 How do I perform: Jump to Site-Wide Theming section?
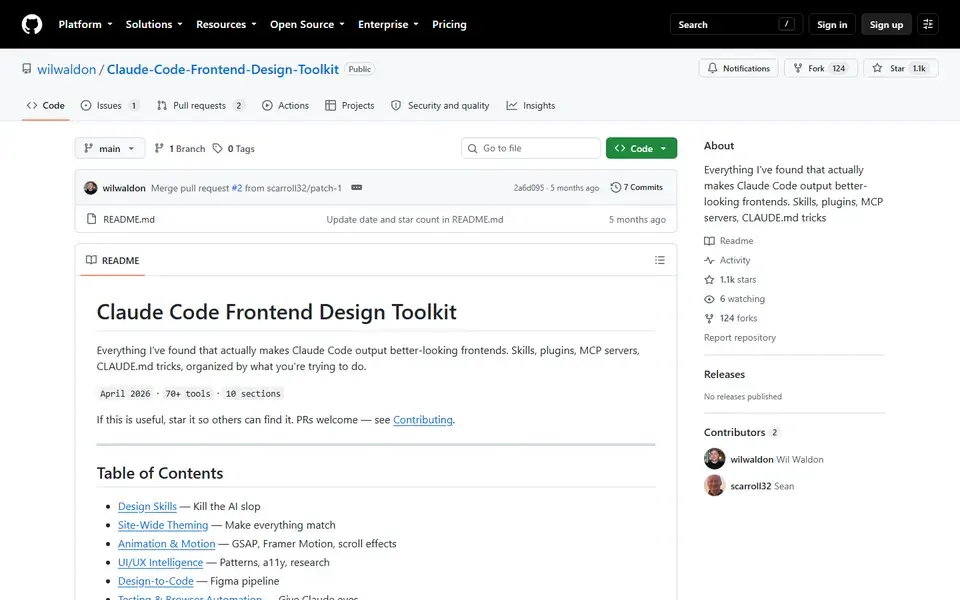[x=163, y=525]
